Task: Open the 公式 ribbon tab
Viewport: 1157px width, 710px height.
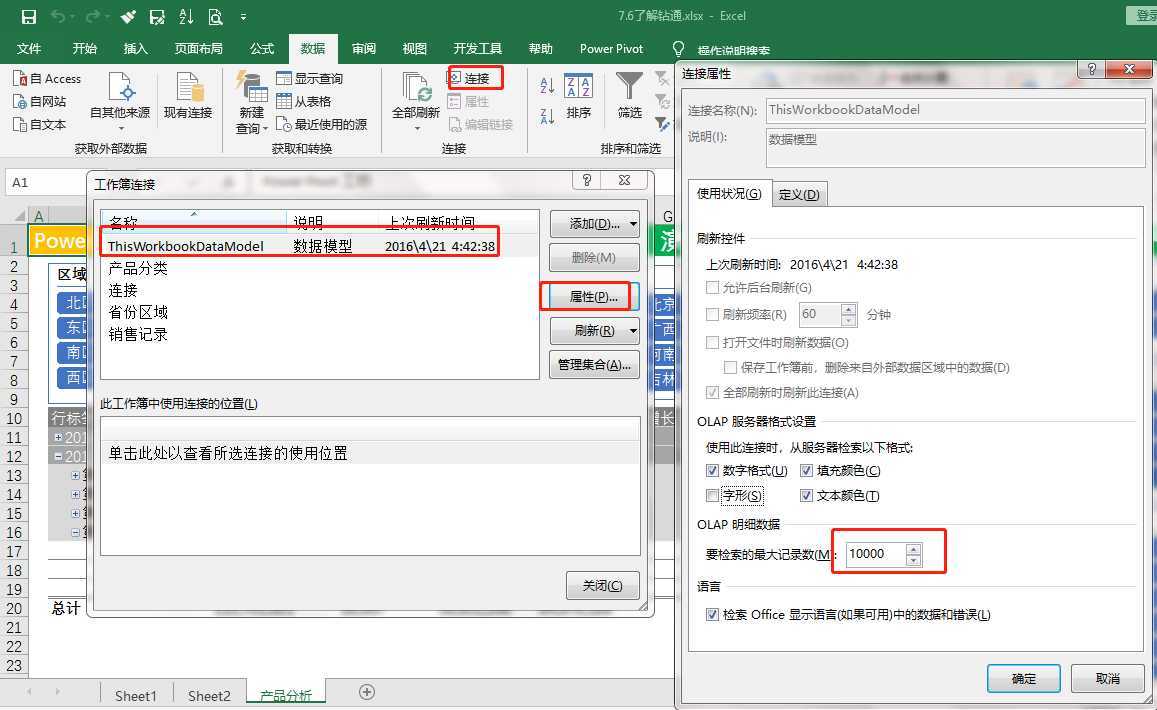Action: [x=261, y=49]
